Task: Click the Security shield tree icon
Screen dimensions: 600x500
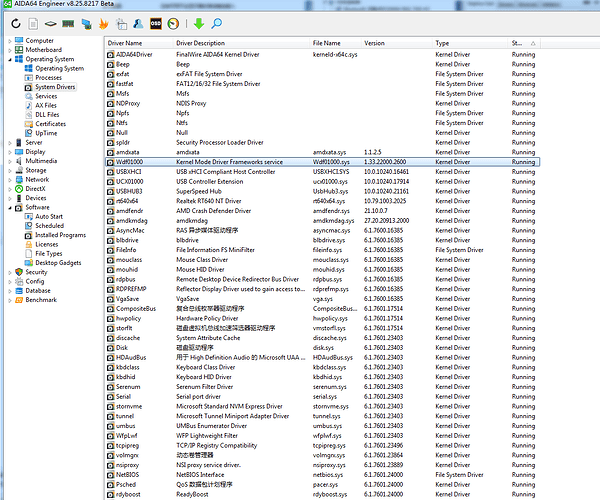Action: click(19, 272)
